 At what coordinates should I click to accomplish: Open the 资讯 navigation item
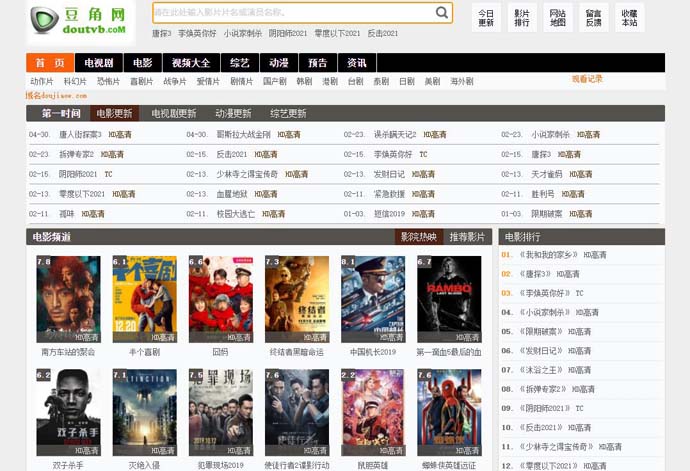[357, 63]
